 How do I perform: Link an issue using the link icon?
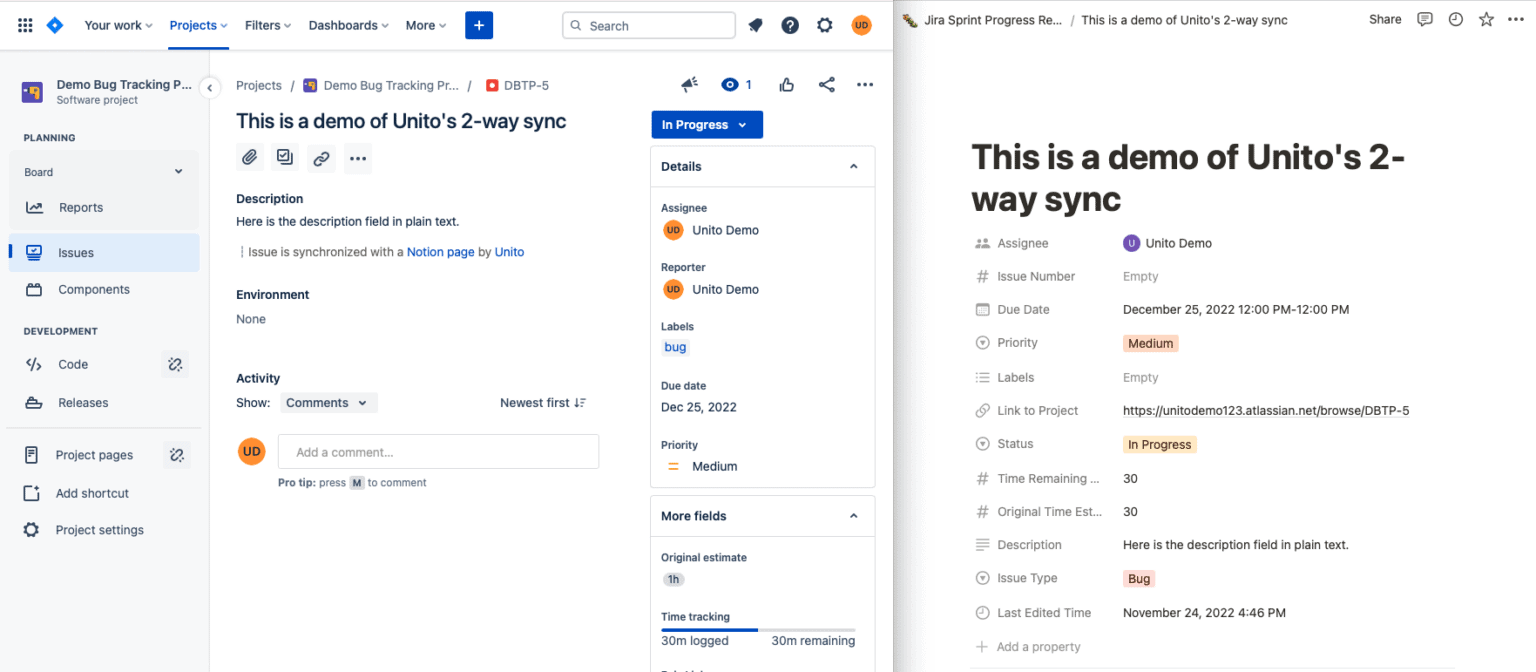click(320, 157)
